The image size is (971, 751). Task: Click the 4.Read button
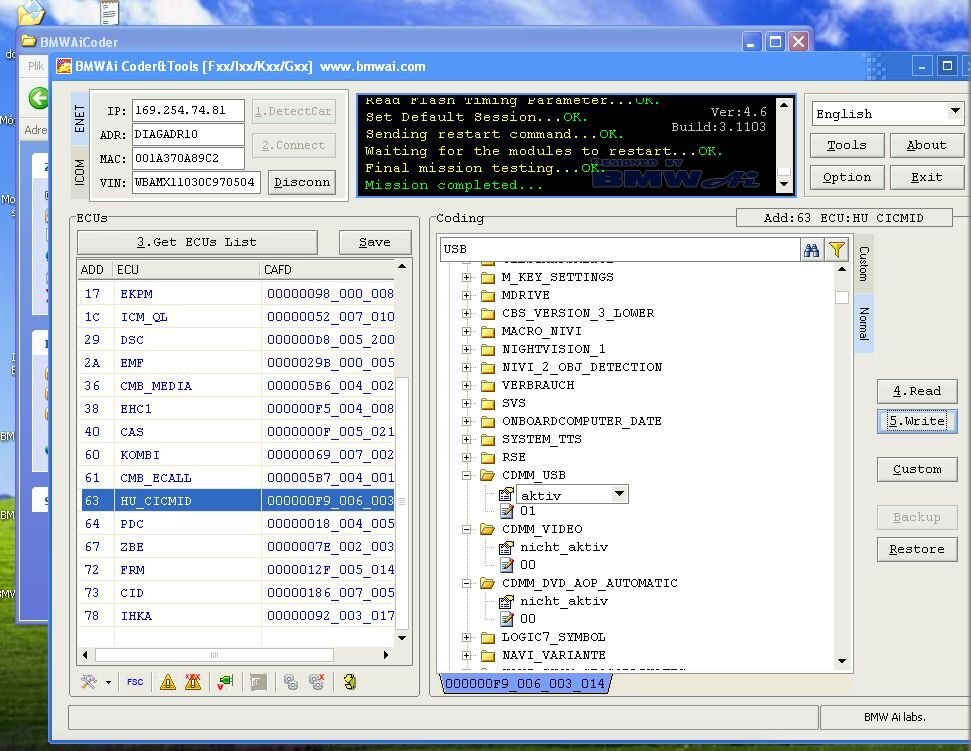tap(917, 391)
